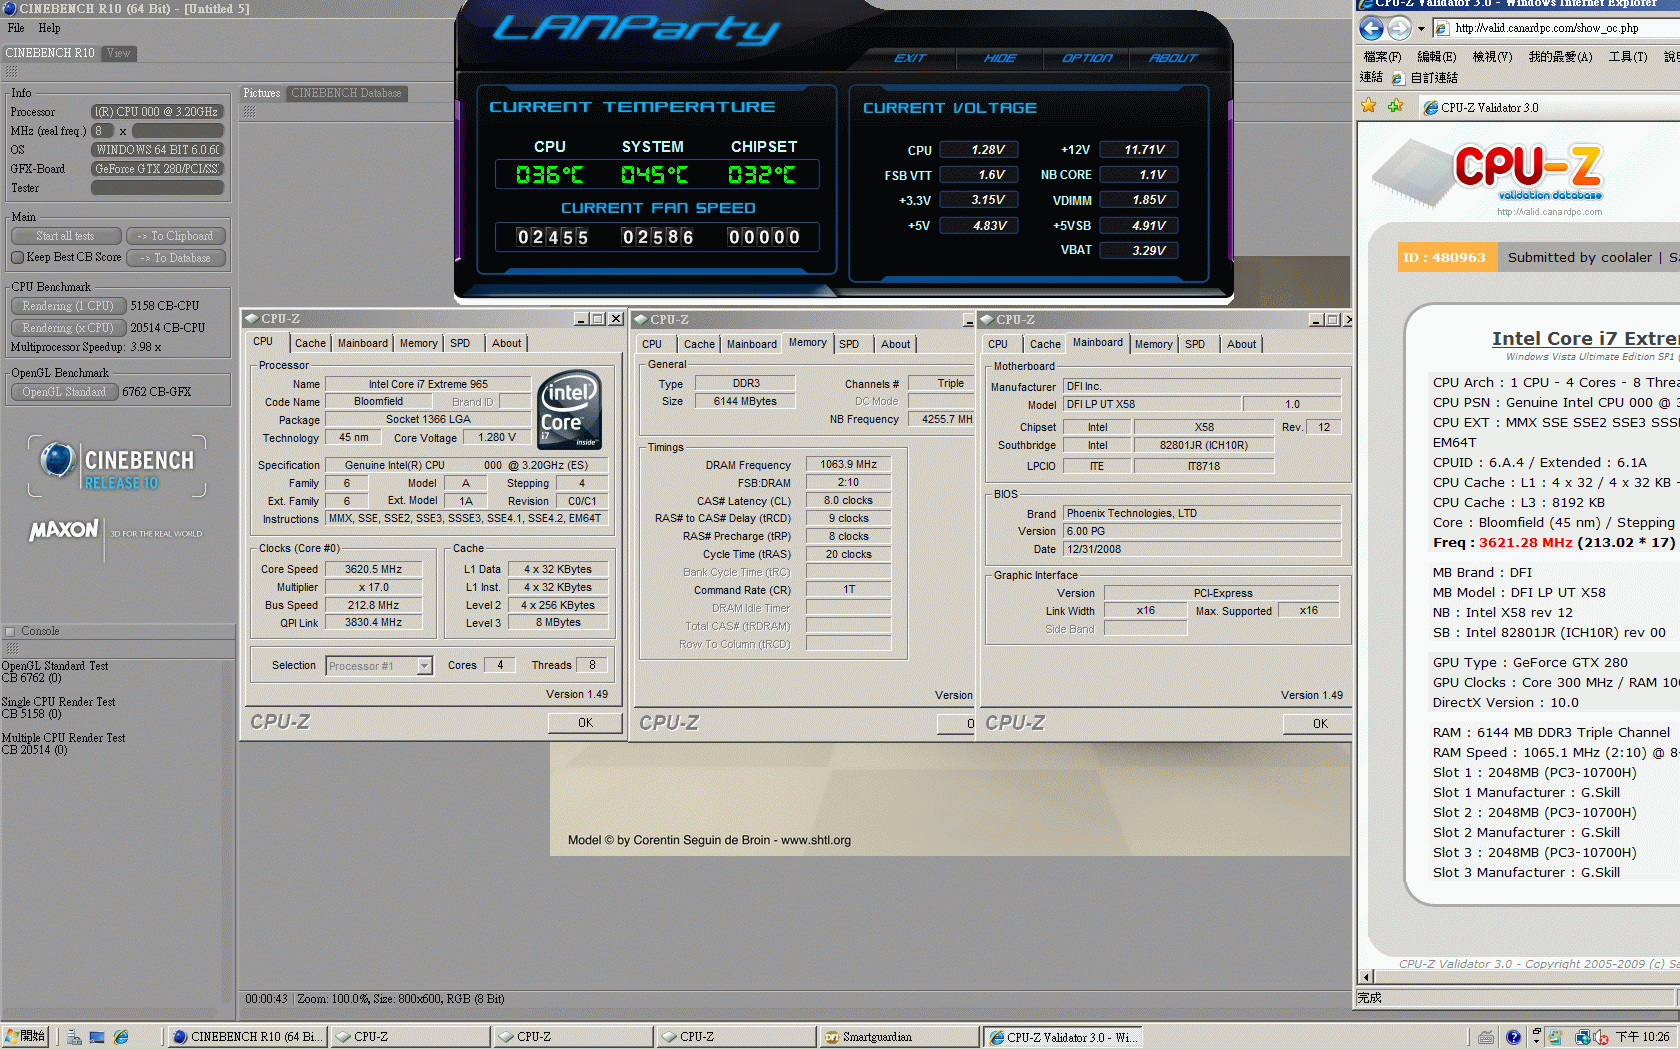Image resolution: width=1680 pixels, height=1050 pixels.
Task: Click the Intel Core i7 logo badge
Action: (x=569, y=409)
